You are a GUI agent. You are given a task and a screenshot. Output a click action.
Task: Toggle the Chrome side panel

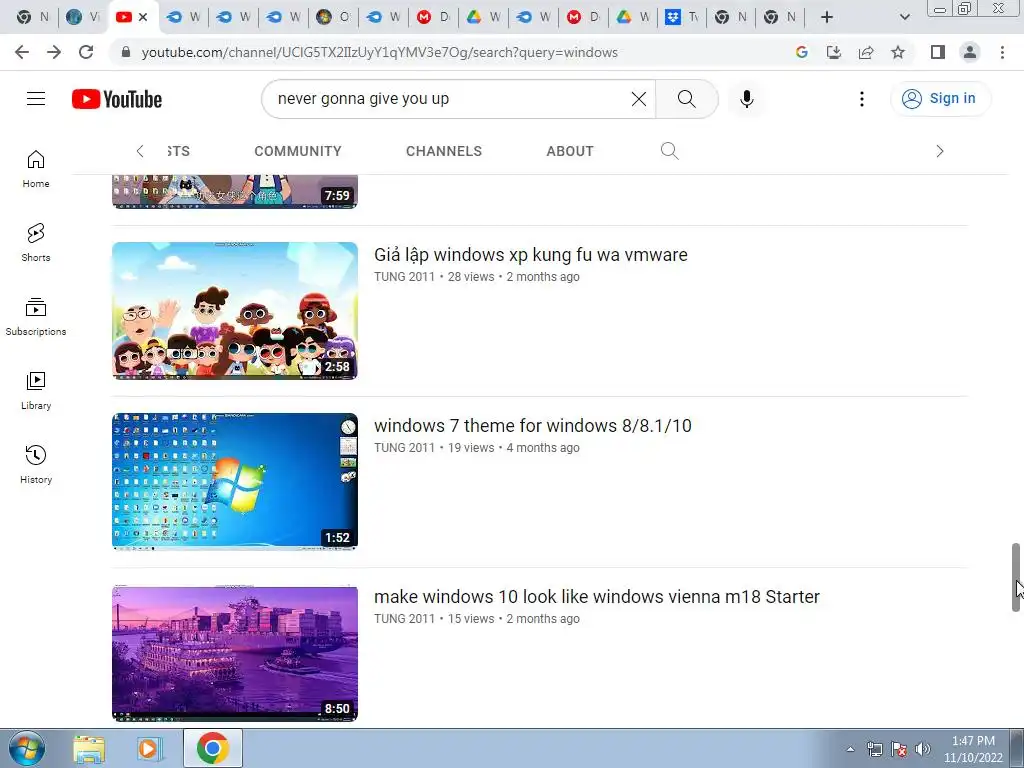point(938,52)
